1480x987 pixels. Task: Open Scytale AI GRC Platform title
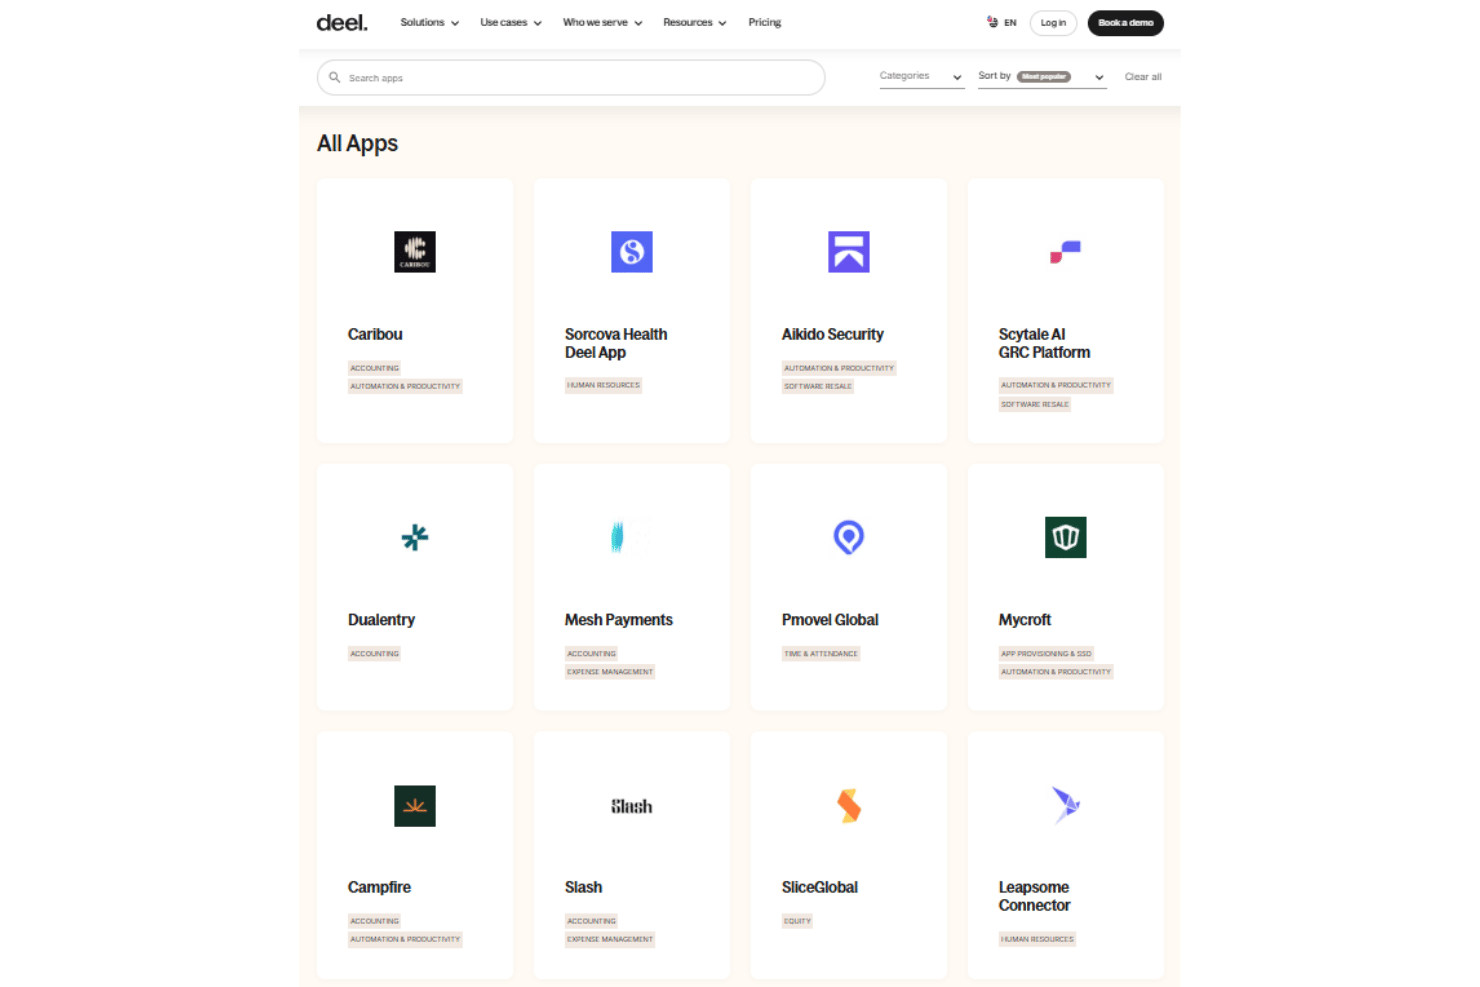tap(1044, 343)
